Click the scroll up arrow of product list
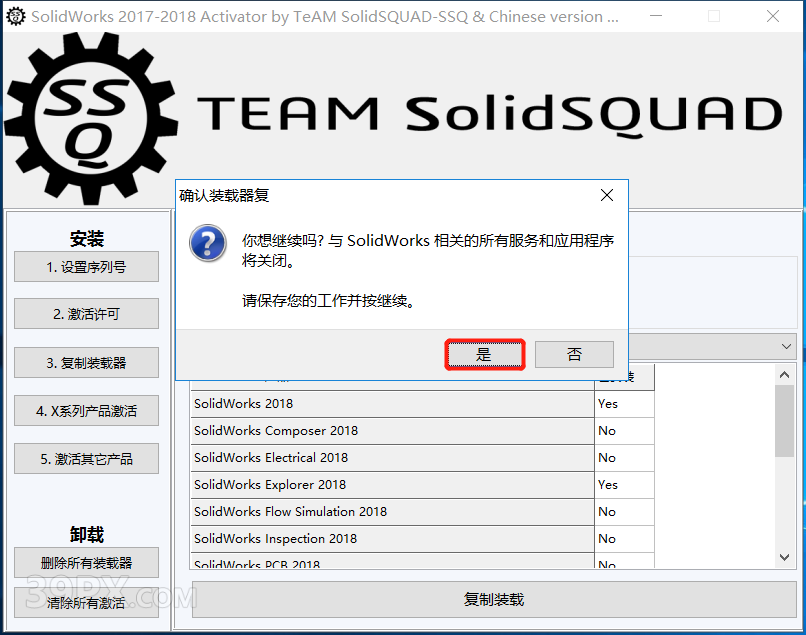 [785, 375]
